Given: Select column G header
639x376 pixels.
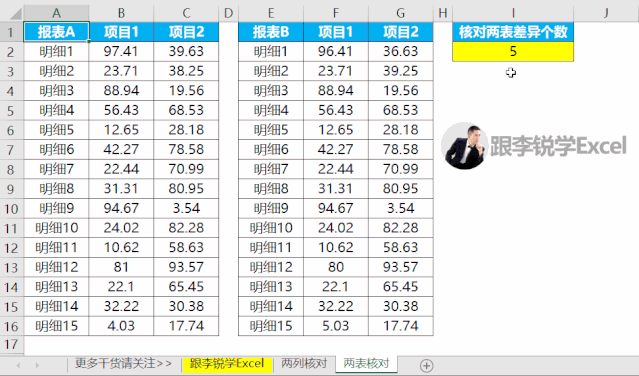Looking at the screenshot, I should (401, 13).
